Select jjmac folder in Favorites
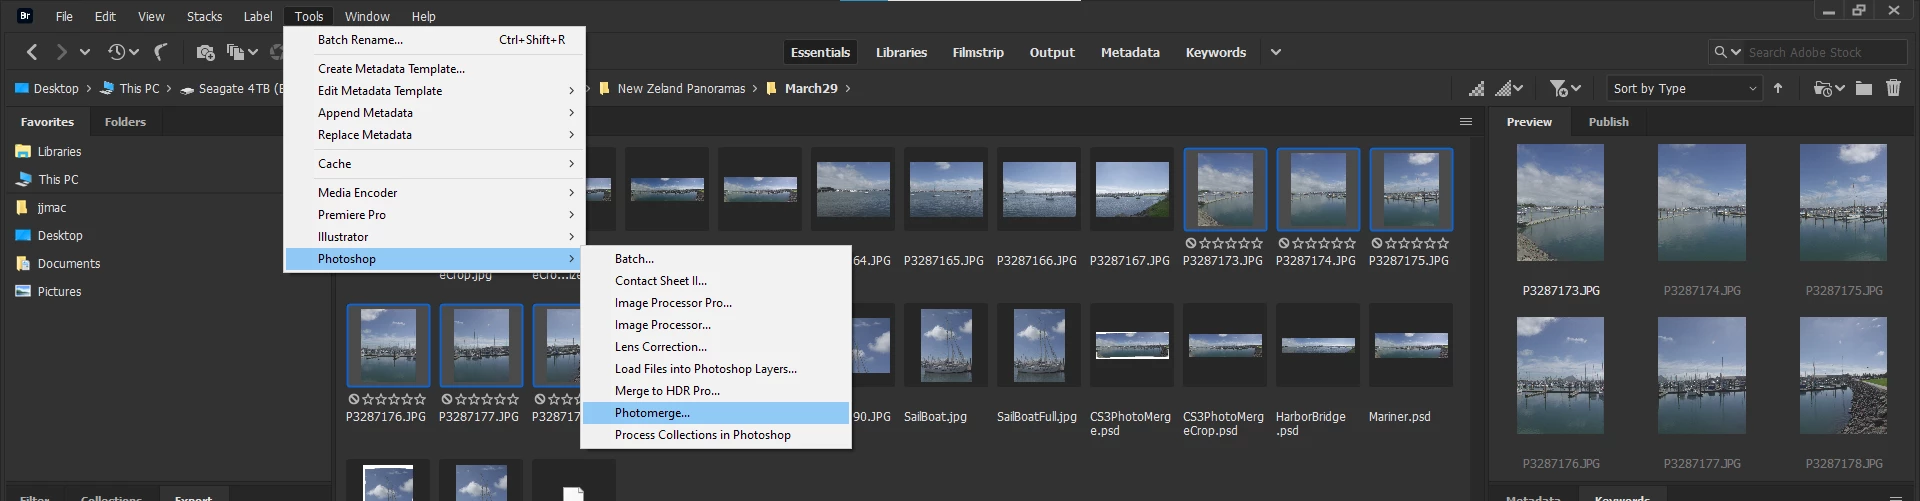 click(52, 208)
